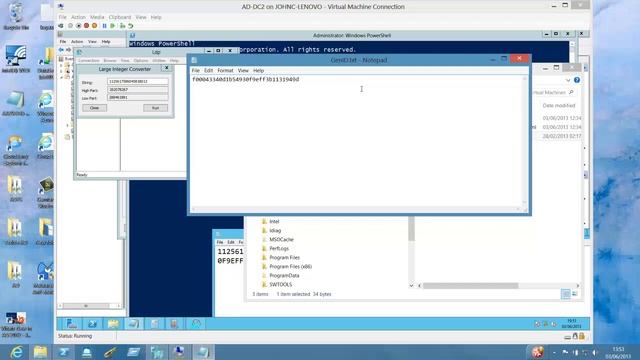Click the guest taskbar clock
Screen dimensions: 640x360
click(571, 324)
